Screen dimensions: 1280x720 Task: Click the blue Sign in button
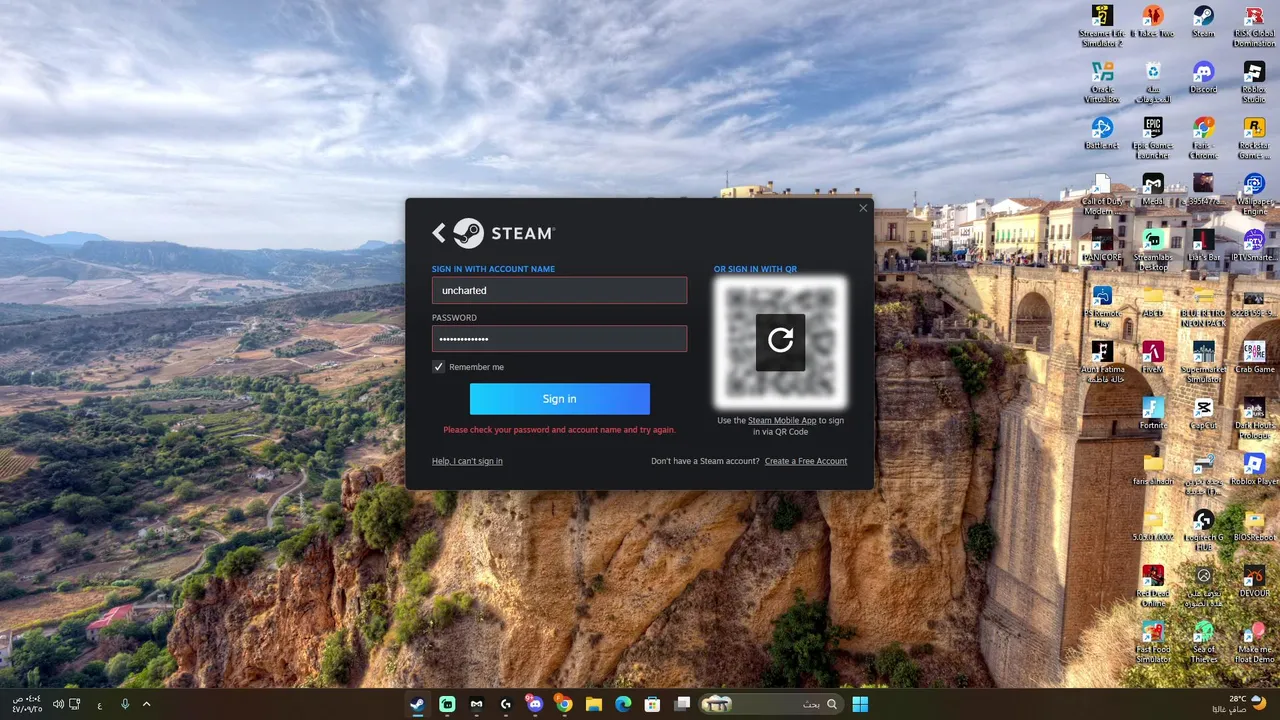(x=559, y=399)
